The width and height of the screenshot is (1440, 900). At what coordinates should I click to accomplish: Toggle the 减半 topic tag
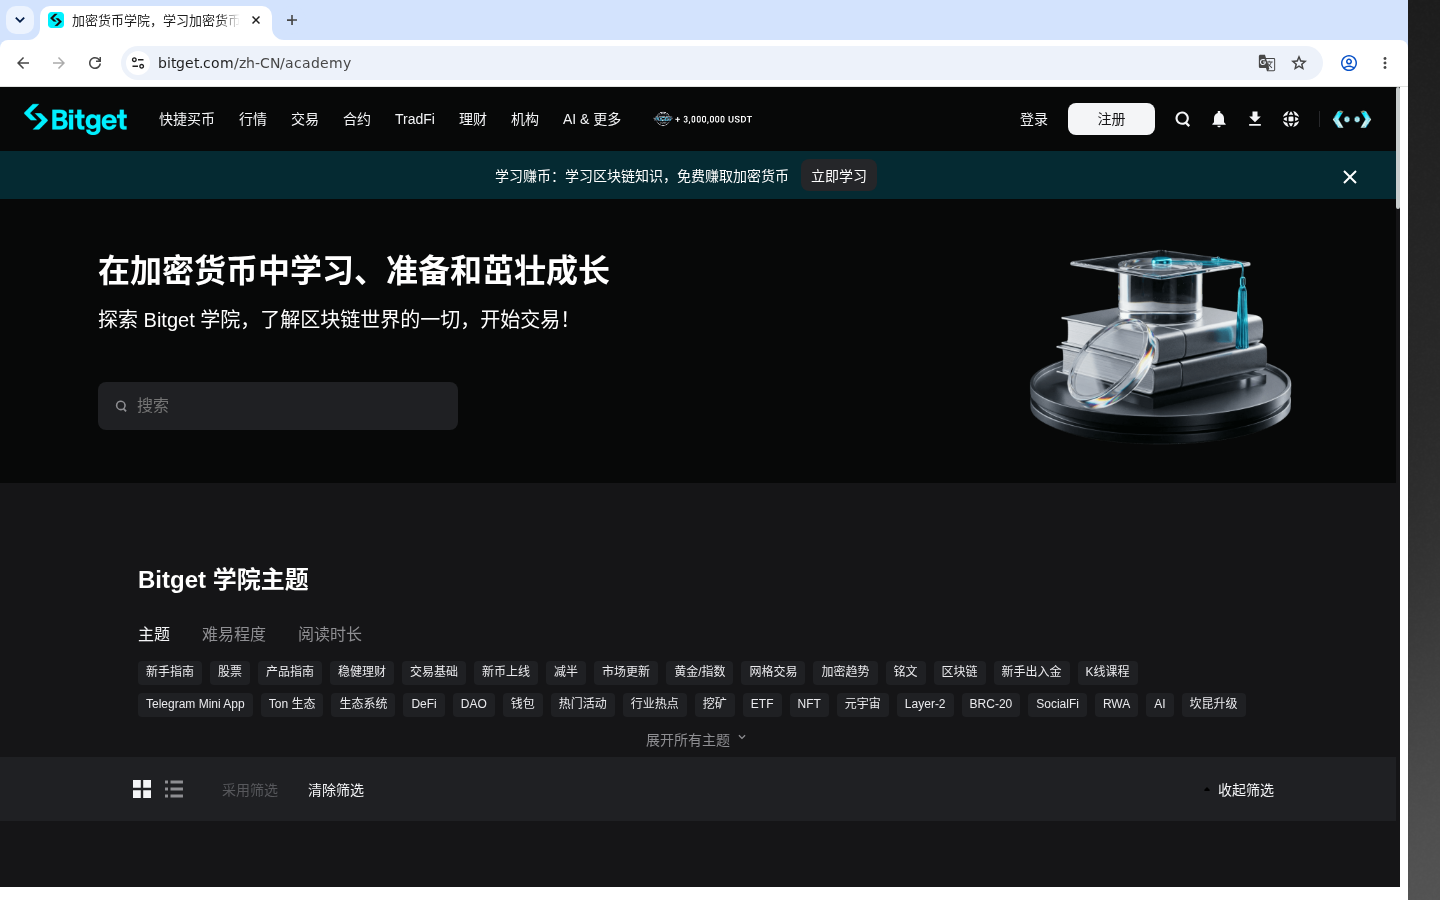click(x=566, y=672)
